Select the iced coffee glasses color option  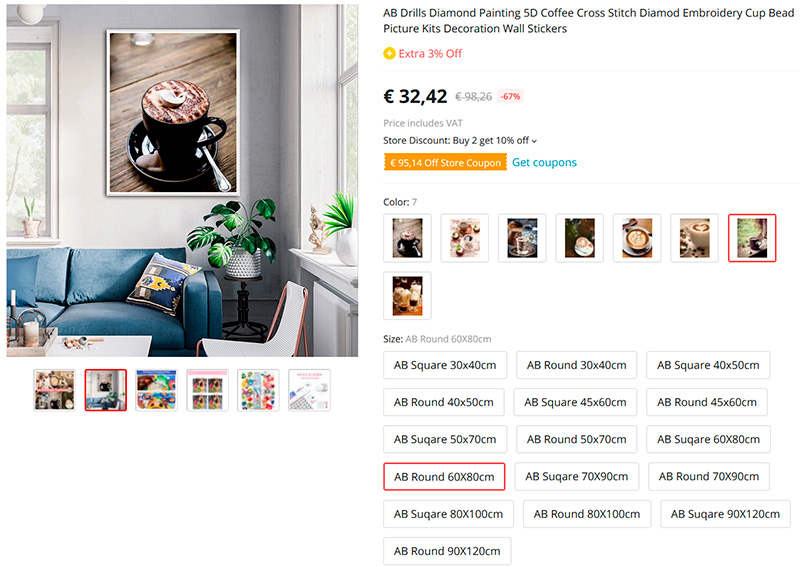click(407, 295)
